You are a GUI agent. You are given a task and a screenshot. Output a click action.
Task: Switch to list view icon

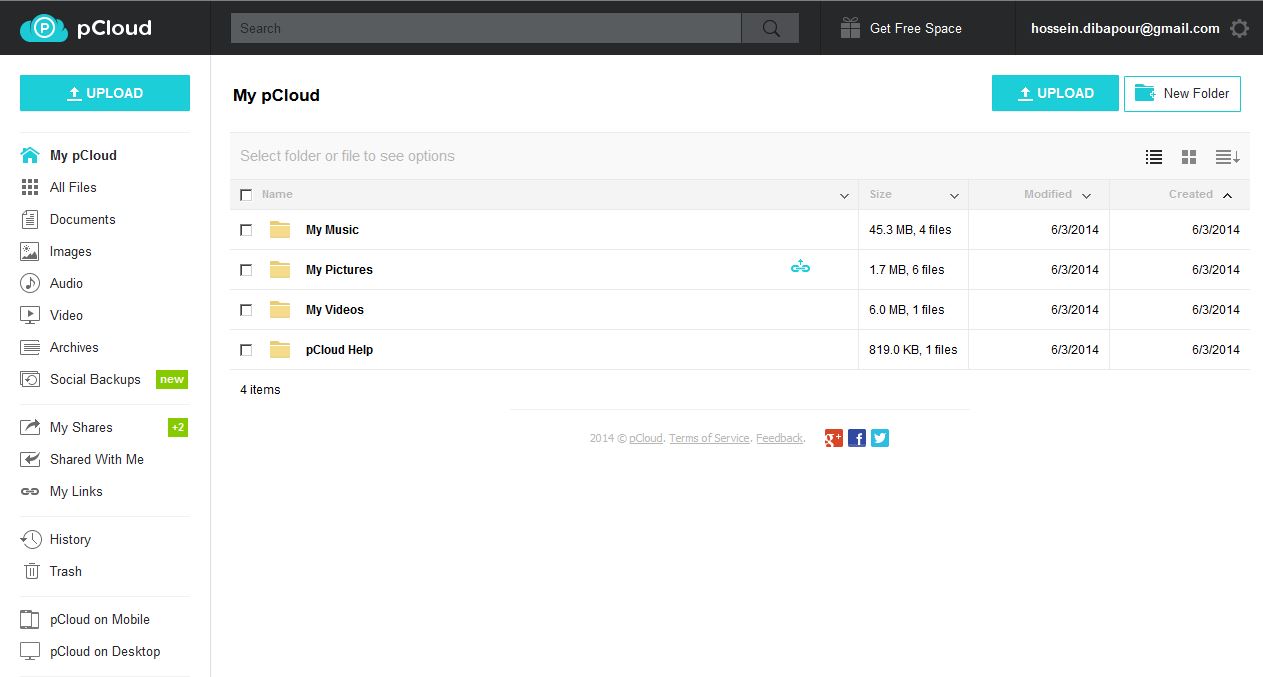[x=1154, y=156]
